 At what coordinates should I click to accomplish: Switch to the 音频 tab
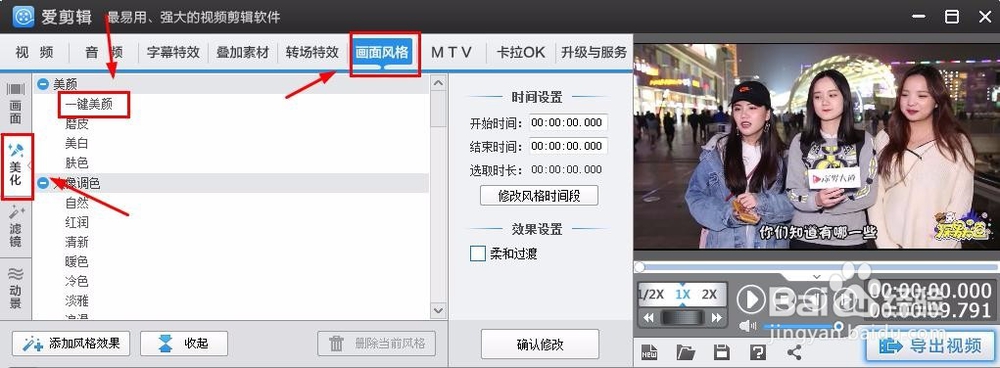tap(104, 52)
